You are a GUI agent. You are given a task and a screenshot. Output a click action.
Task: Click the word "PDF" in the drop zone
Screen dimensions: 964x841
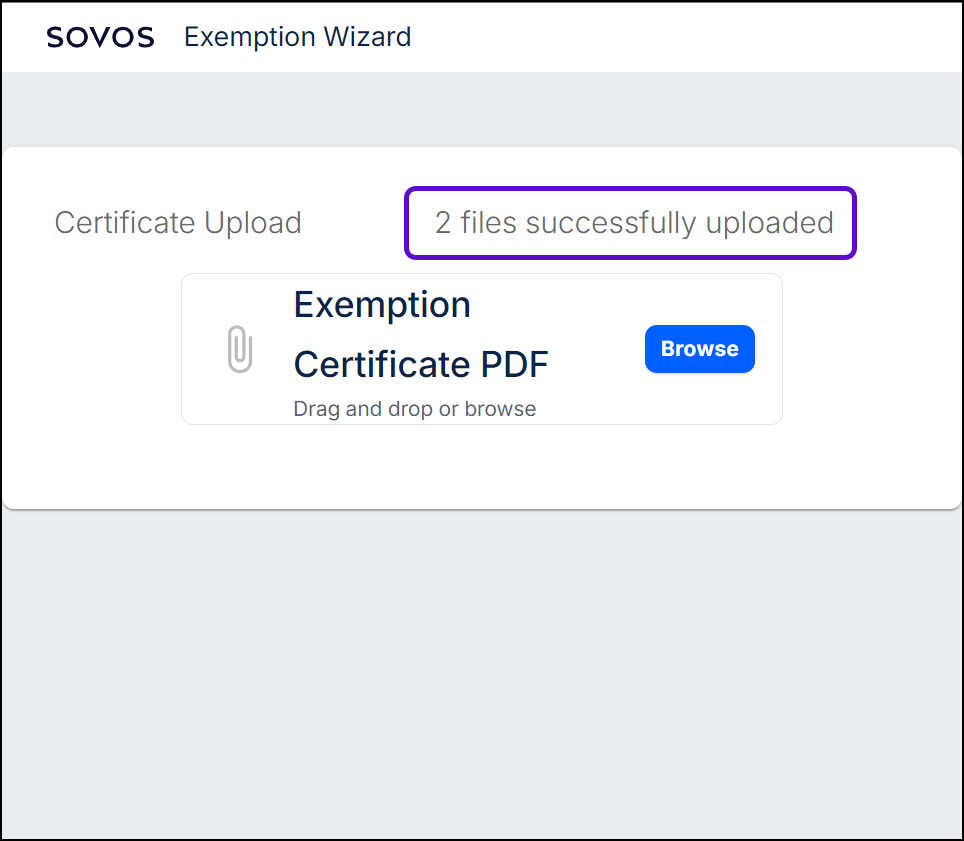click(x=515, y=364)
